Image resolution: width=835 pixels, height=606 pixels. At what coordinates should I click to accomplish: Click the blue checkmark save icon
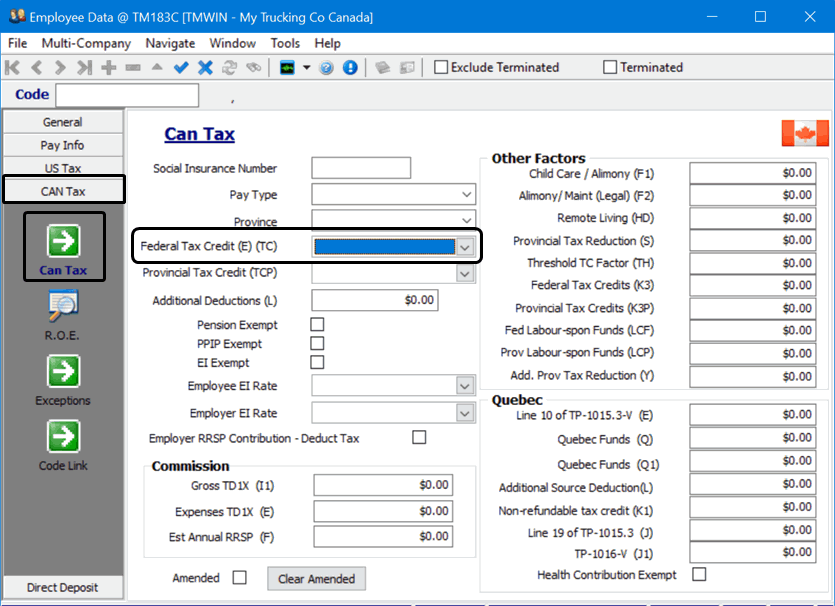pos(181,68)
